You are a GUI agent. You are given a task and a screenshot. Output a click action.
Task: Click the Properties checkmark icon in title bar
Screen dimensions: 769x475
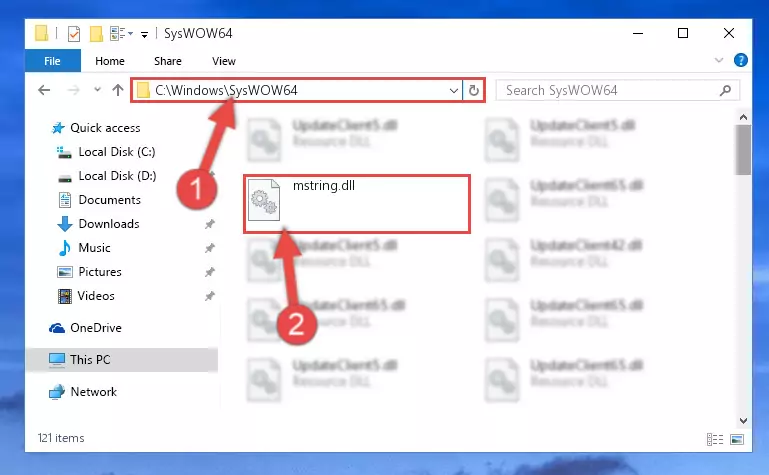(74, 33)
